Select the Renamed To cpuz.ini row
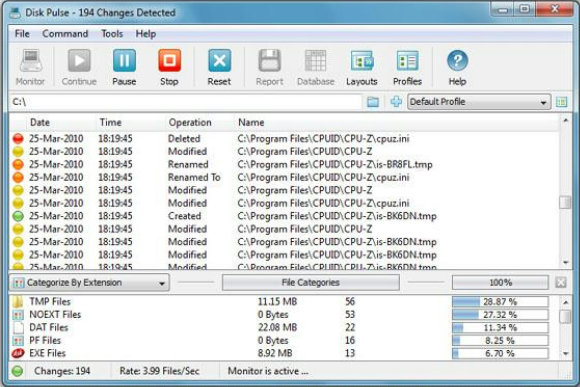Viewport: 580px width, 387px height. pos(284,178)
